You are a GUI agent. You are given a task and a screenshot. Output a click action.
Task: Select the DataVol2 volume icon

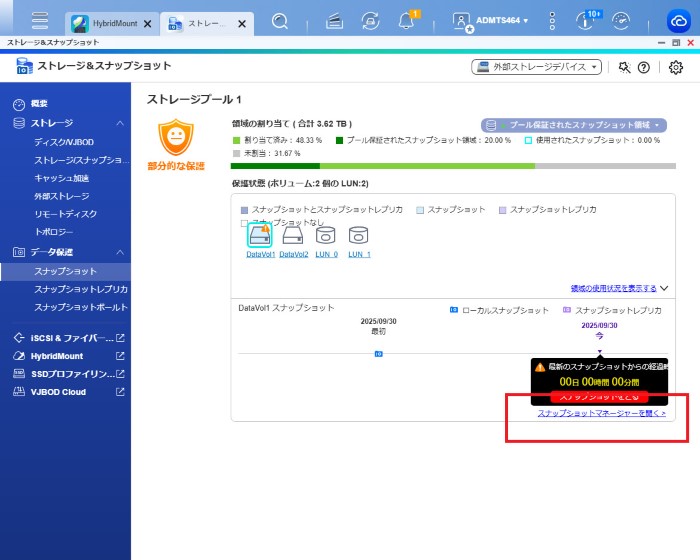point(293,237)
